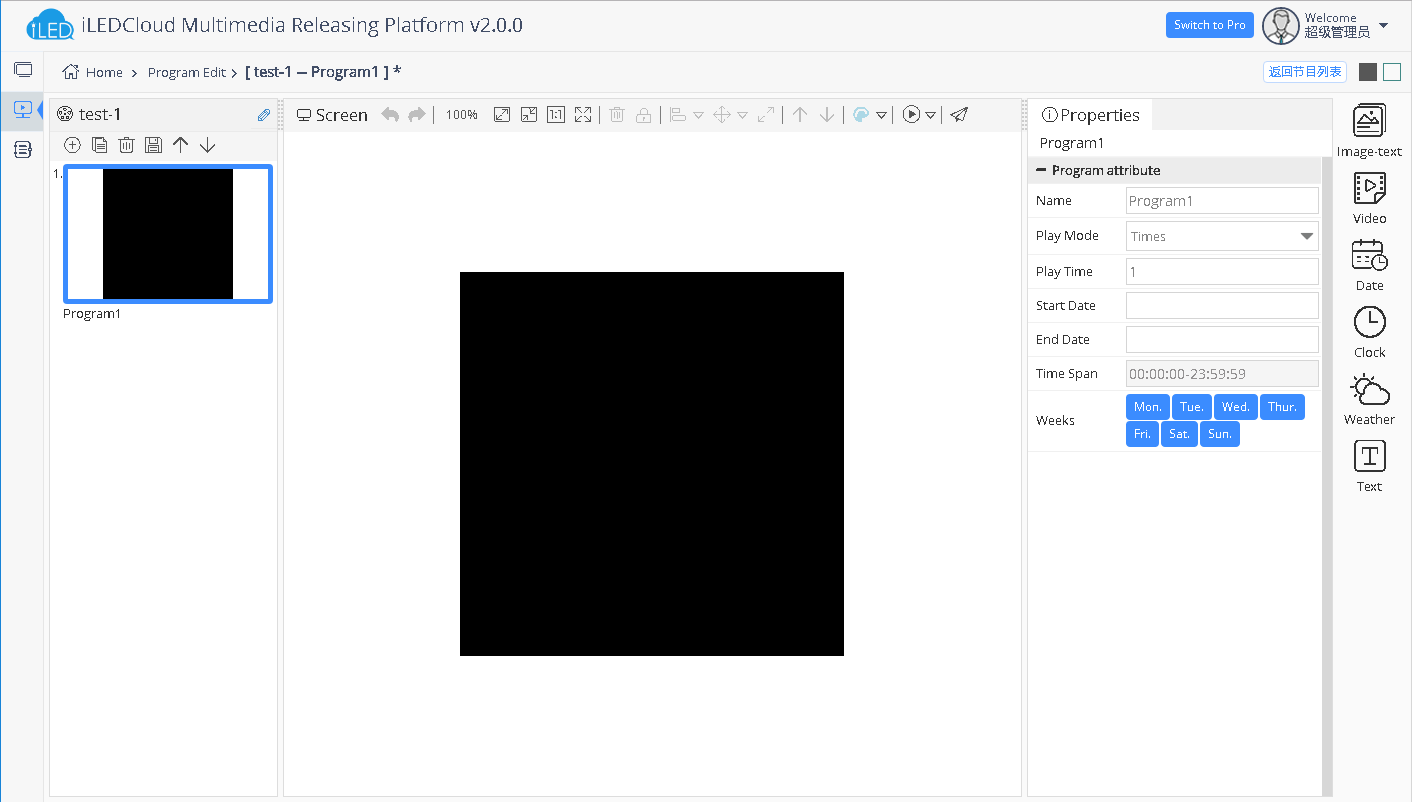This screenshot has width=1412, height=802.
Task: Add a Weather component
Action: pyautogui.click(x=1369, y=399)
